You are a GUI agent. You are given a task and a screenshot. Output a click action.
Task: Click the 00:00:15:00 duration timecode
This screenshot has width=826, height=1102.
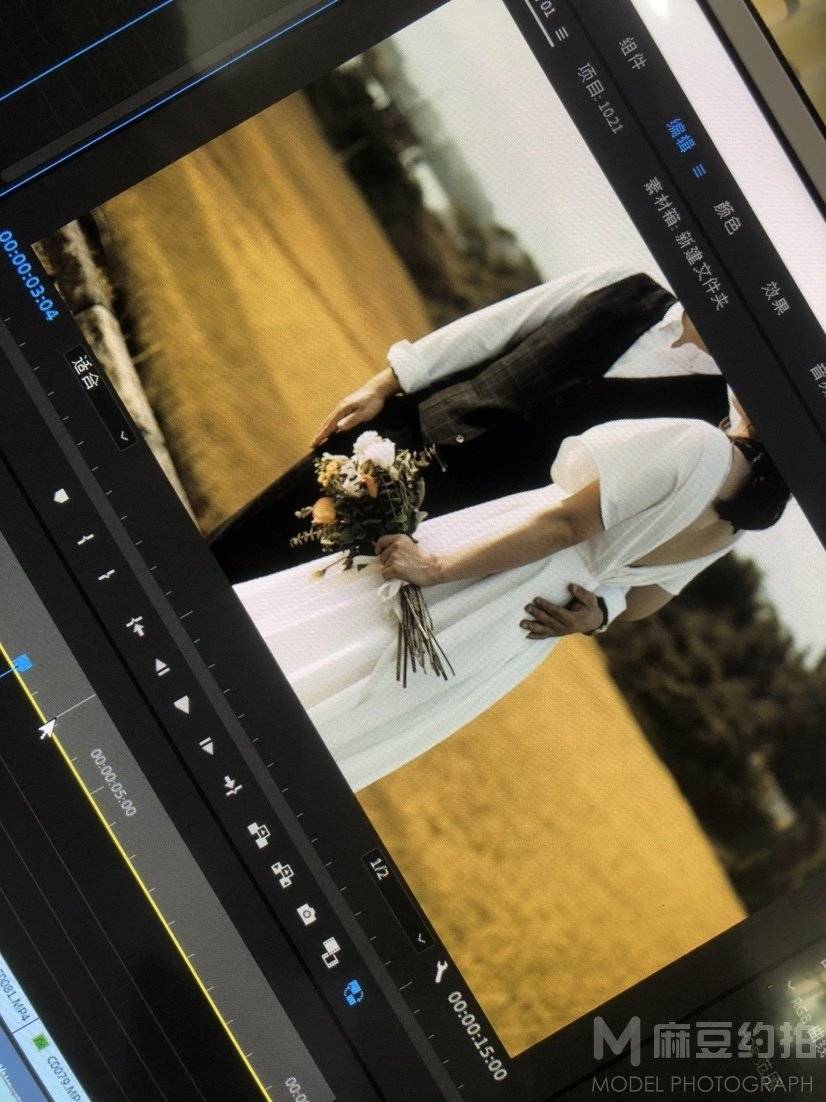pyautogui.click(x=477, y=1035)
